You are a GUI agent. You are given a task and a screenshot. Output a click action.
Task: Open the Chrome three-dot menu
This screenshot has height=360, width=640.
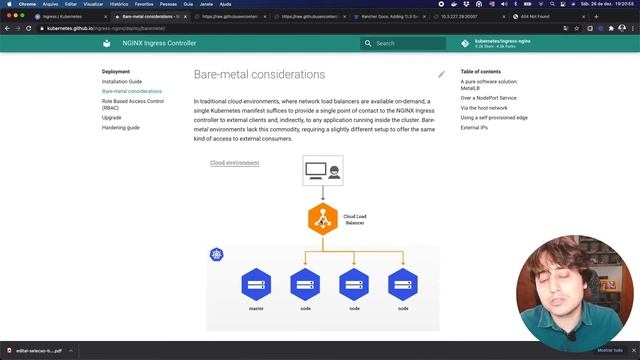[x=633, y=29]
